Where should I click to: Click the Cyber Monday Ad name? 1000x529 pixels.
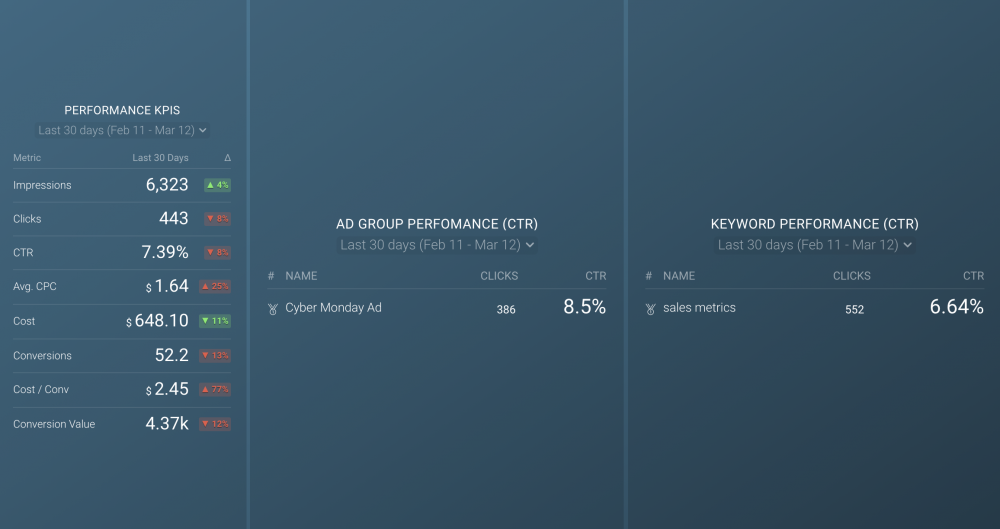[x=333, y=308]
